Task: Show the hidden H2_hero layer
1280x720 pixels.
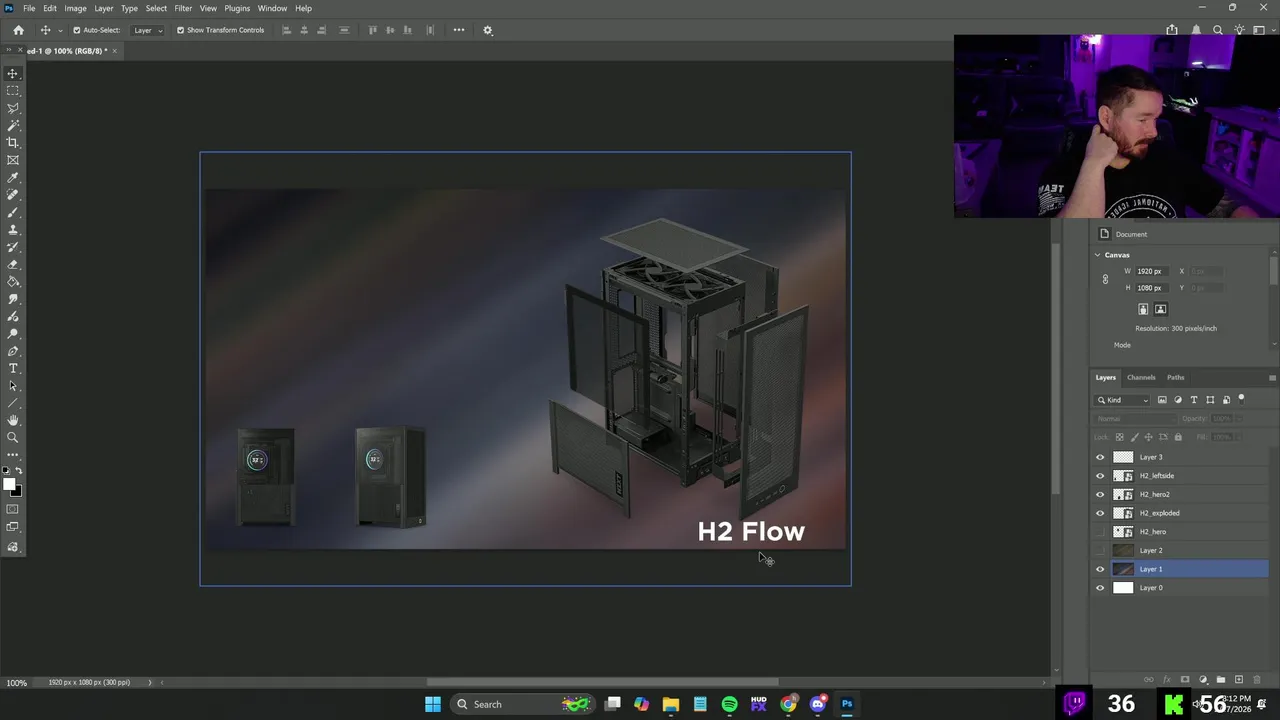Action: 1101,532
